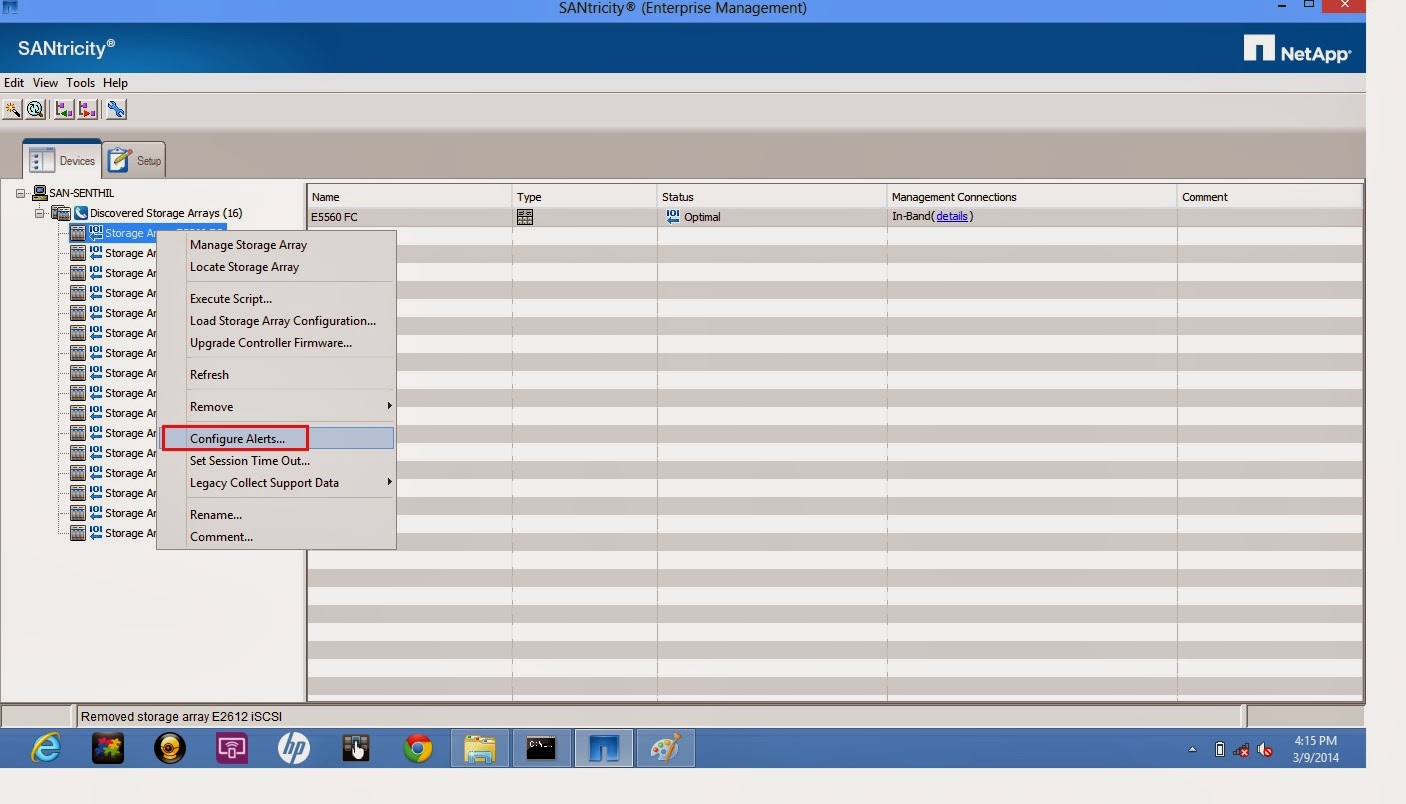Open File Explorer from the taskbar
Screen dimensions: 1406x804
click(x=480, y=748)
